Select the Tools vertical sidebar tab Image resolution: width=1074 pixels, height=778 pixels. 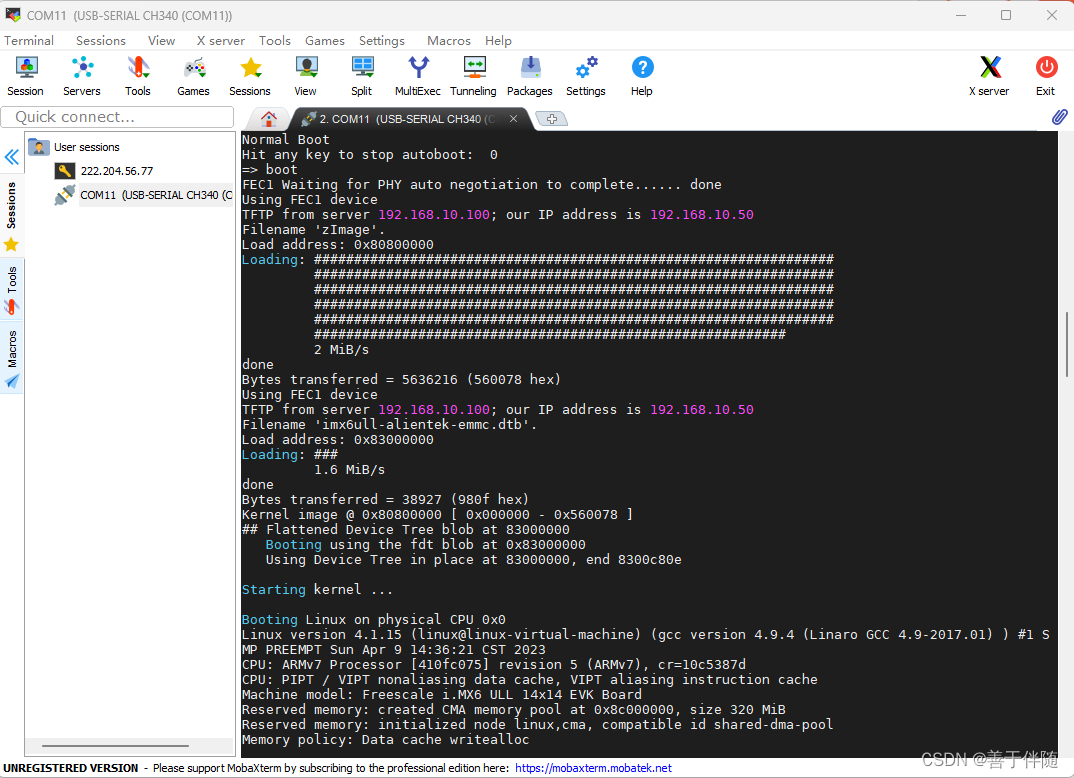click(12, 290)
